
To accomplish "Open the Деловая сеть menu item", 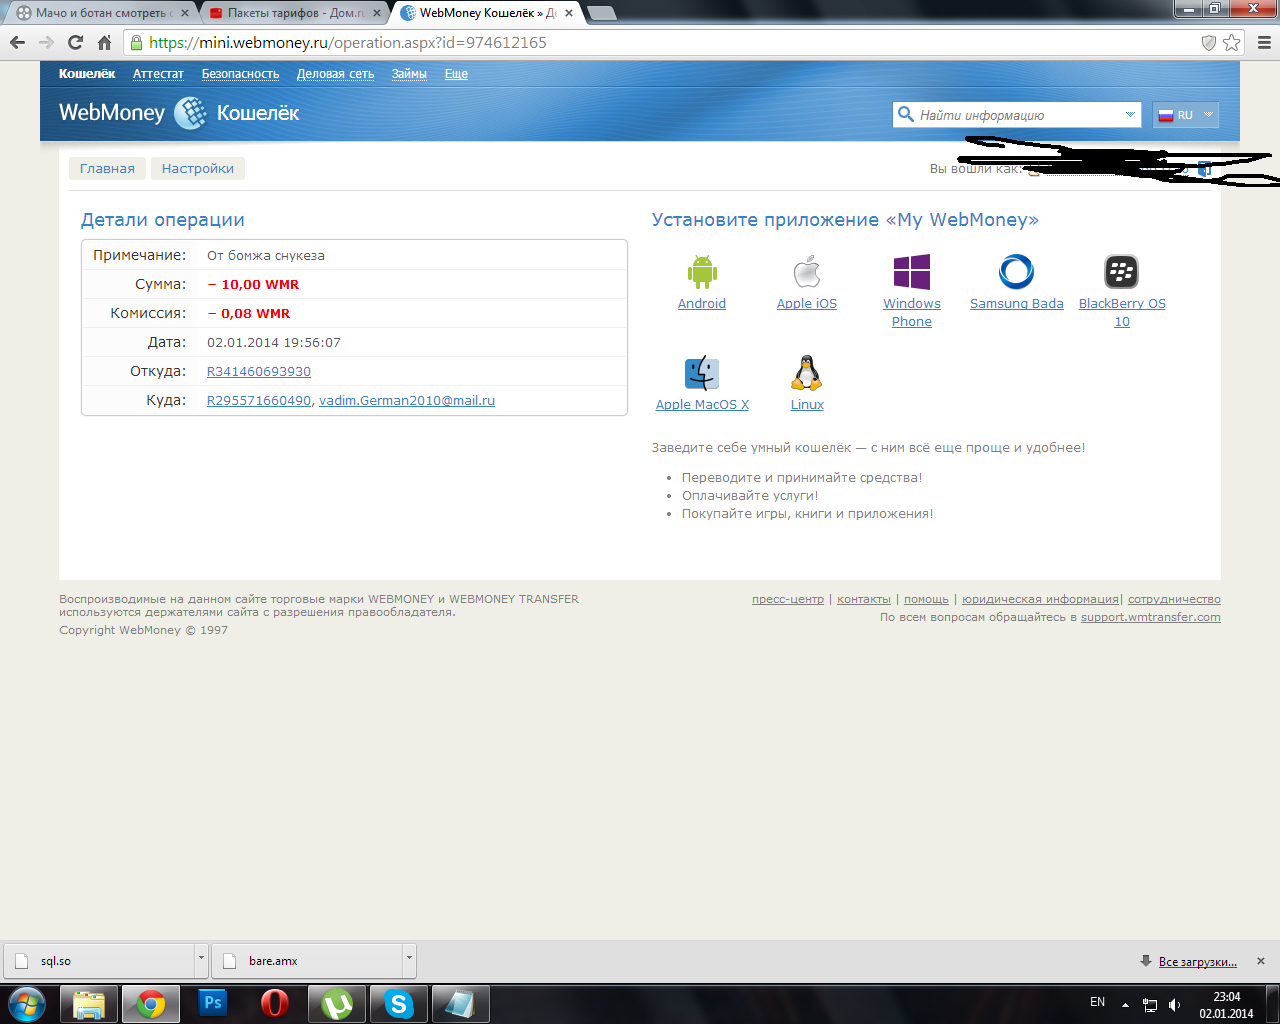I will click(x=335, y=74).
